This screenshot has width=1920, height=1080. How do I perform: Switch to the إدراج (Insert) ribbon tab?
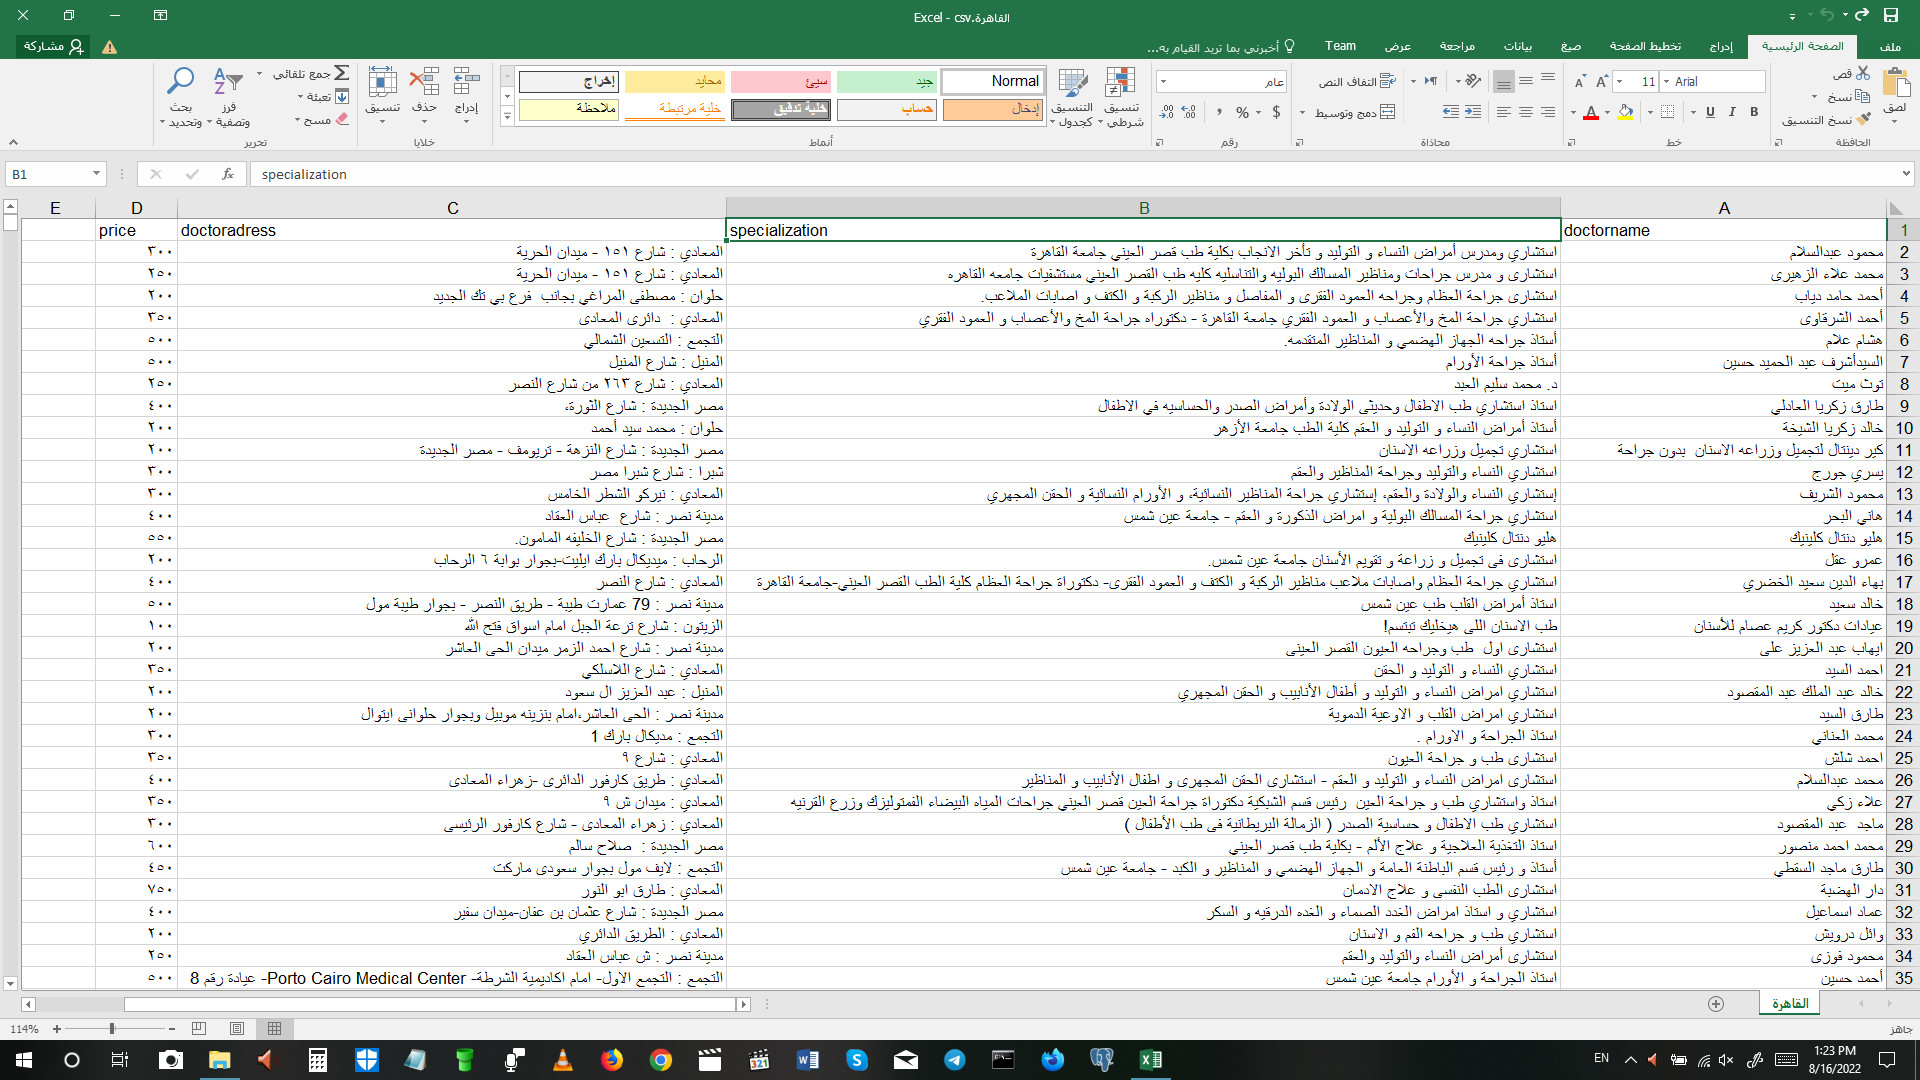pos(1722,46)
